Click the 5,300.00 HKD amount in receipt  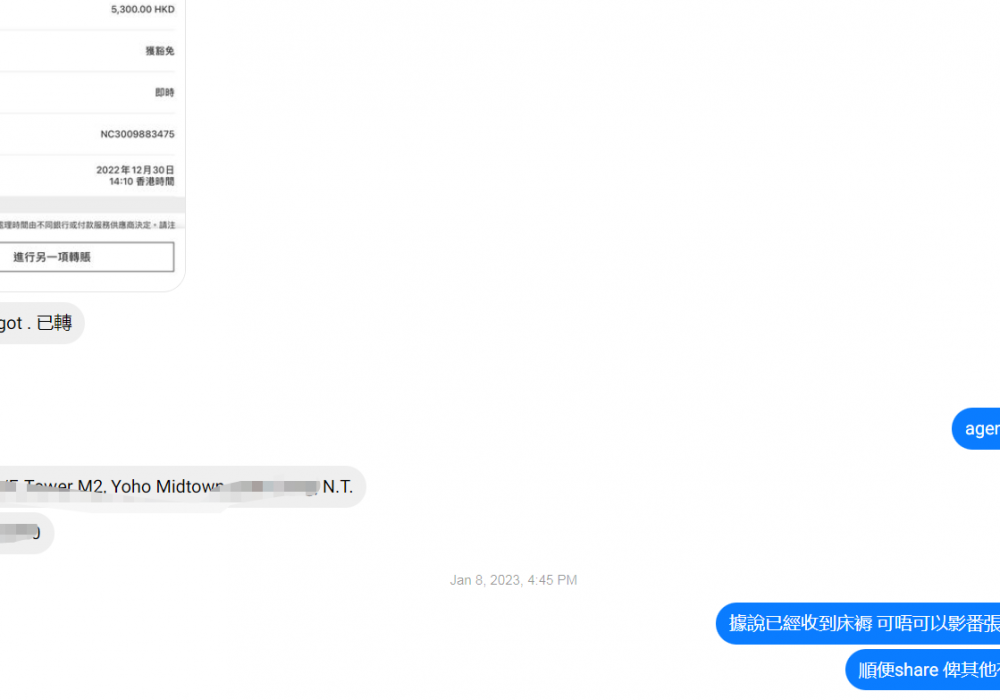pos(142,10)
